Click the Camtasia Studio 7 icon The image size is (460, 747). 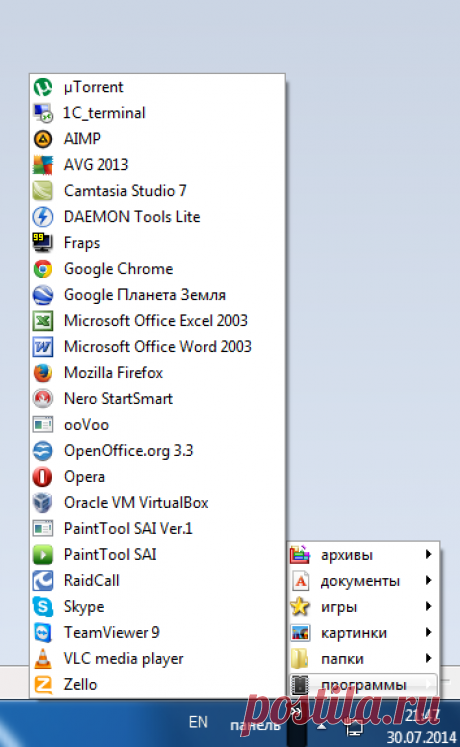click(43, 191)
